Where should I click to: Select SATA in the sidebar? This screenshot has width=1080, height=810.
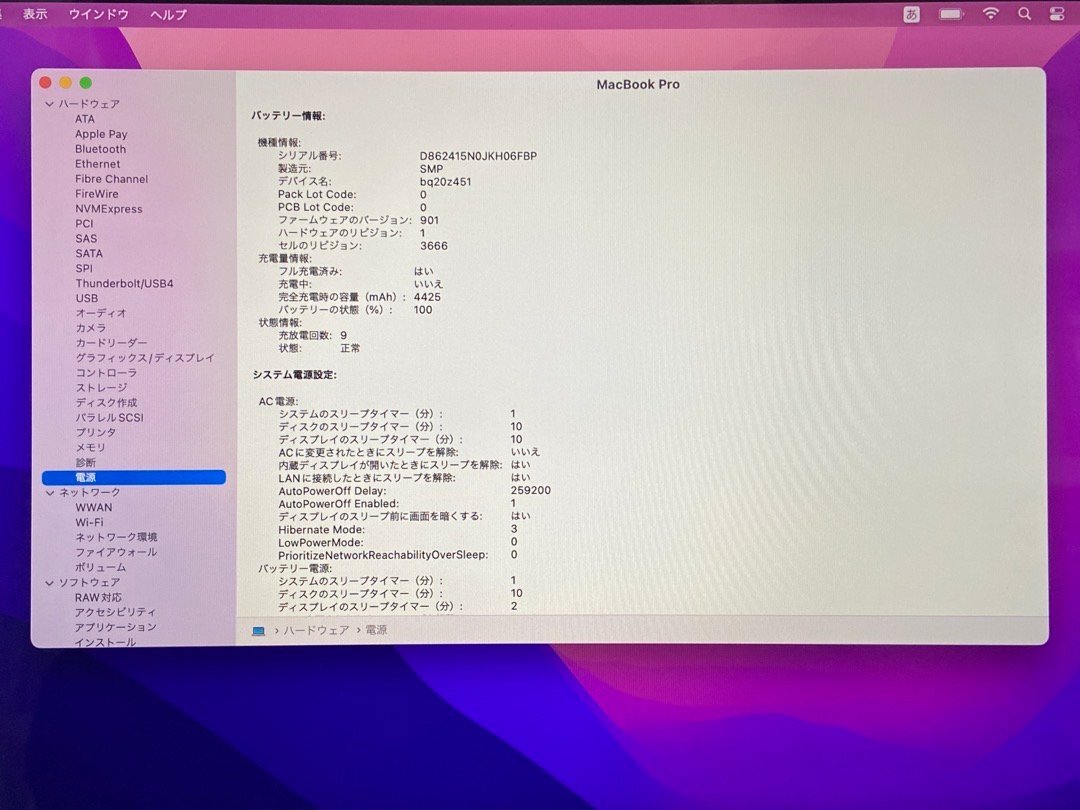(89, 253)
